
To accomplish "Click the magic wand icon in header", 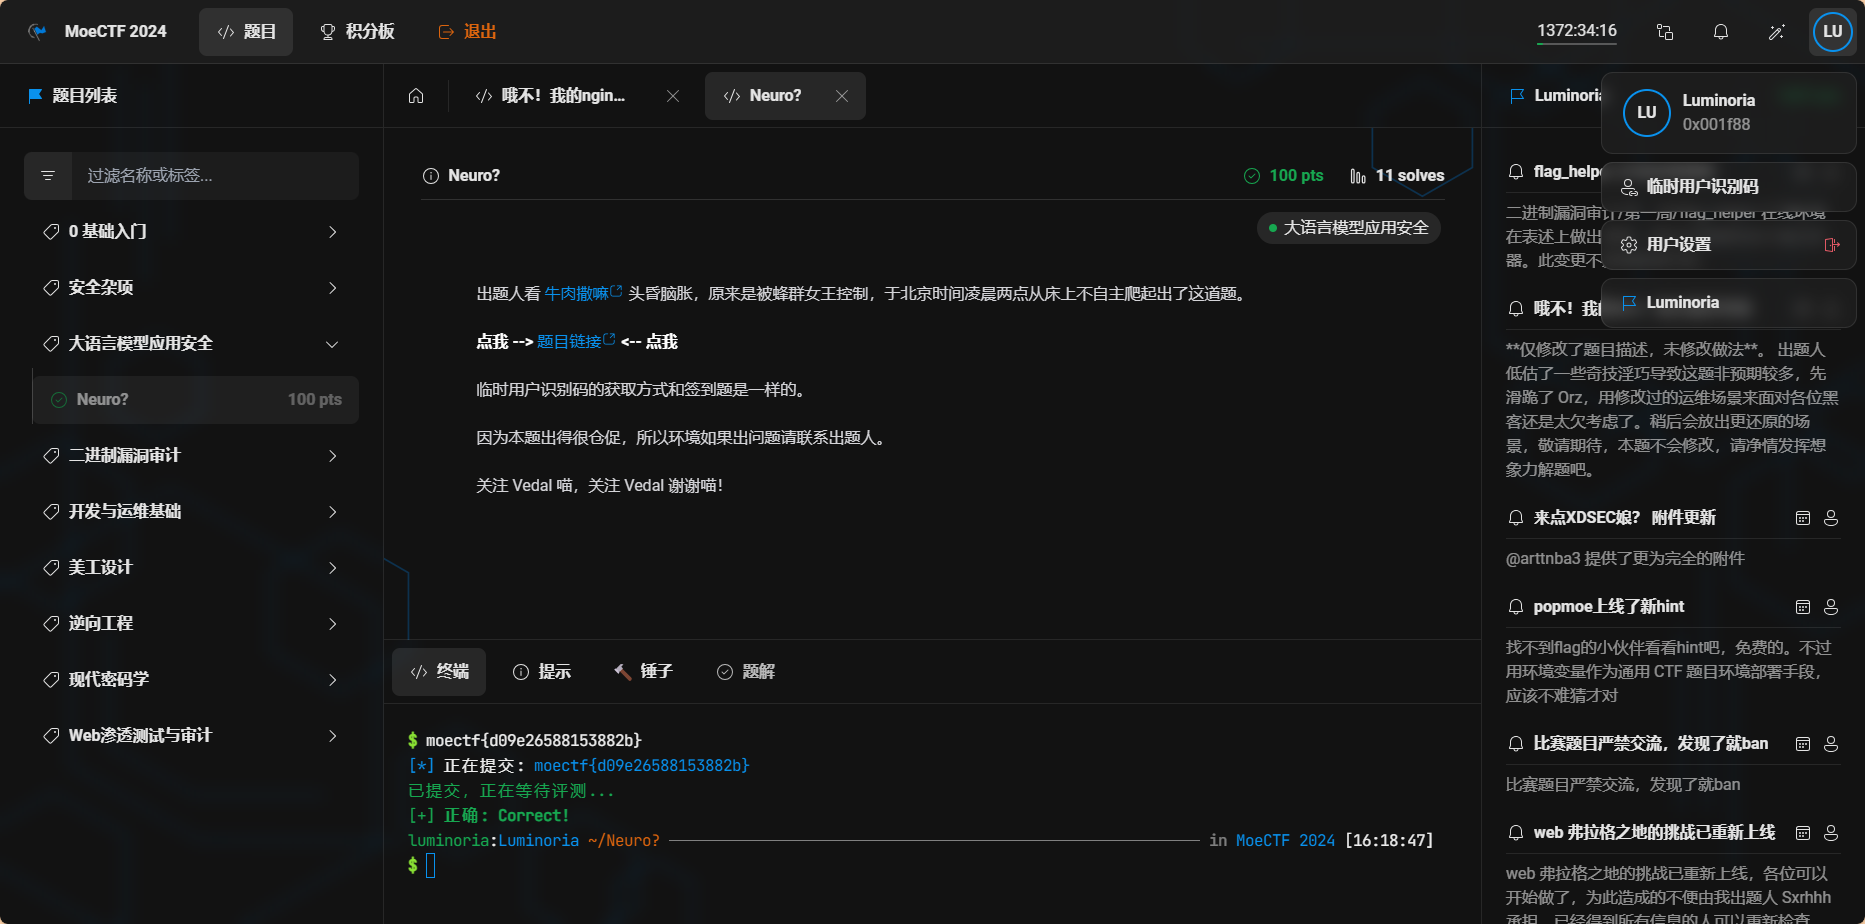I will [1776, 32].
